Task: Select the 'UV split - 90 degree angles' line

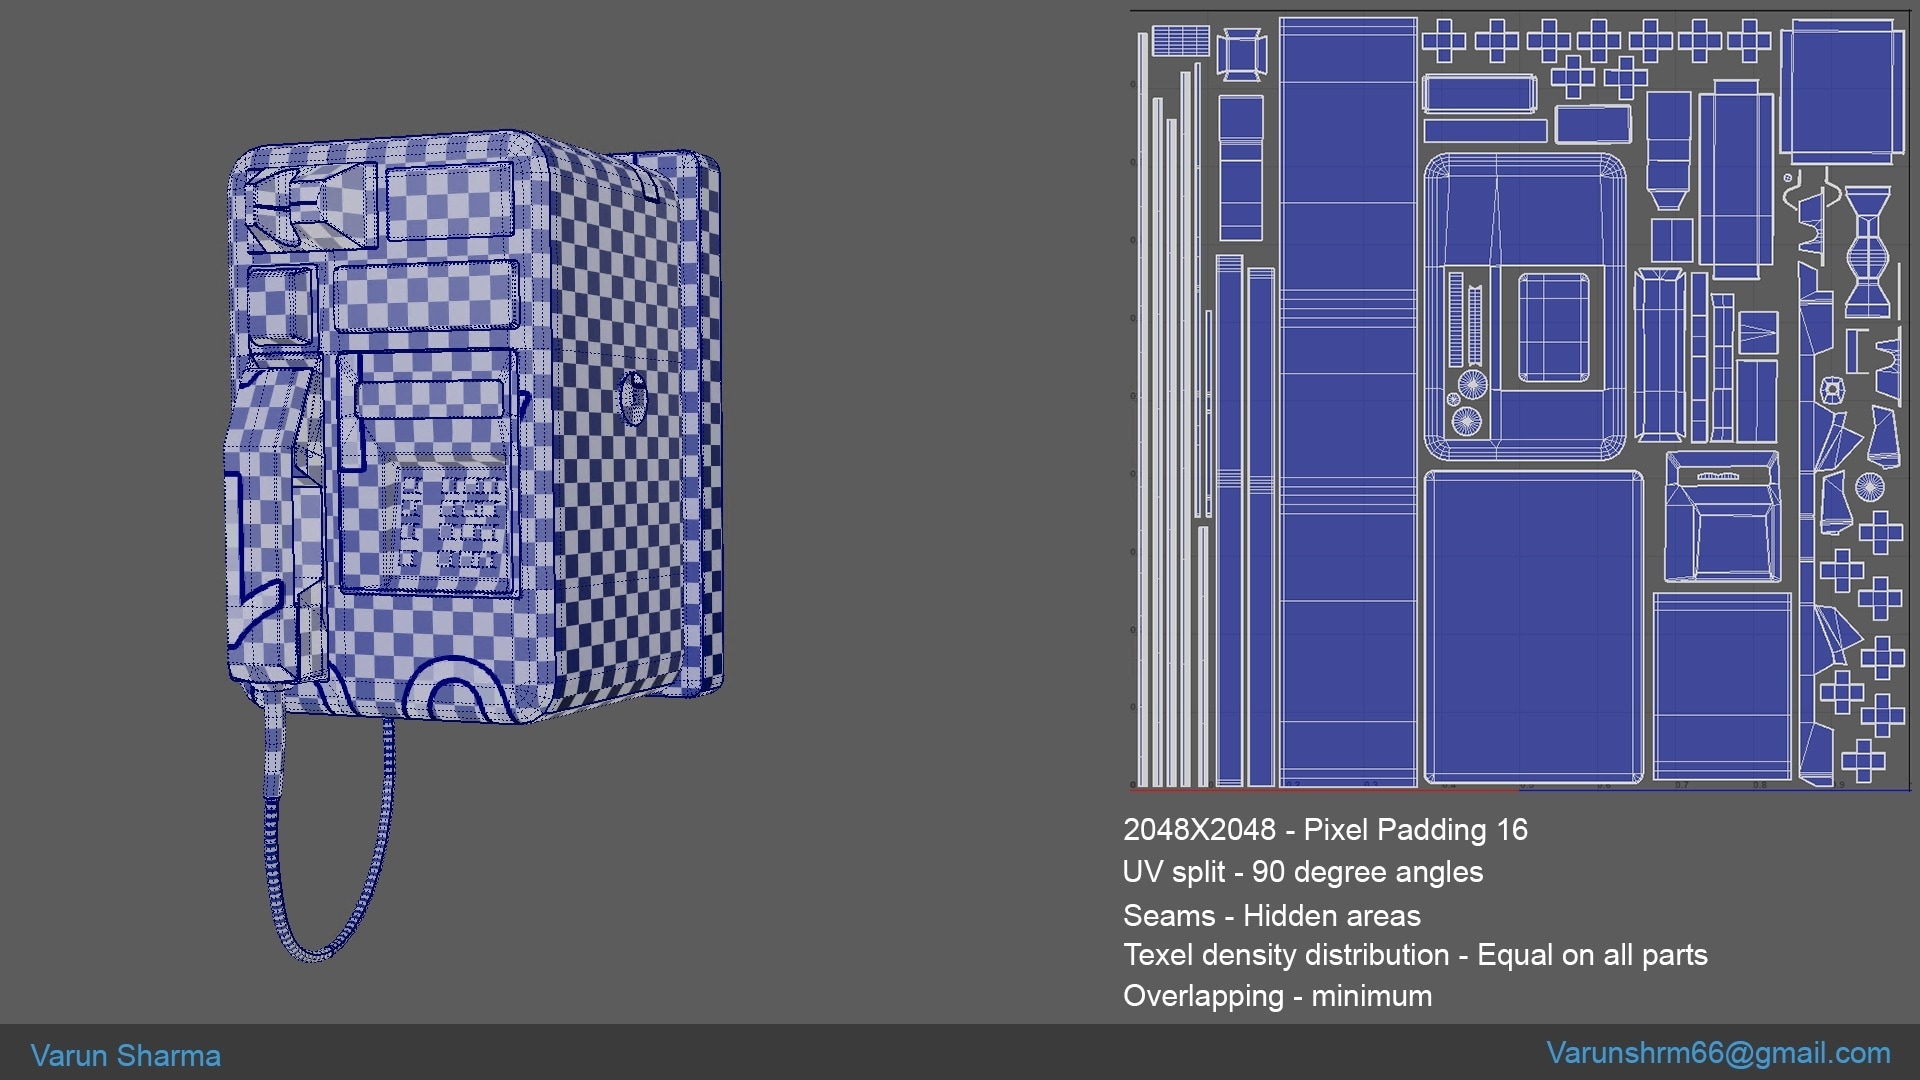Action: pyautogui.click(x=1303, y=872)
